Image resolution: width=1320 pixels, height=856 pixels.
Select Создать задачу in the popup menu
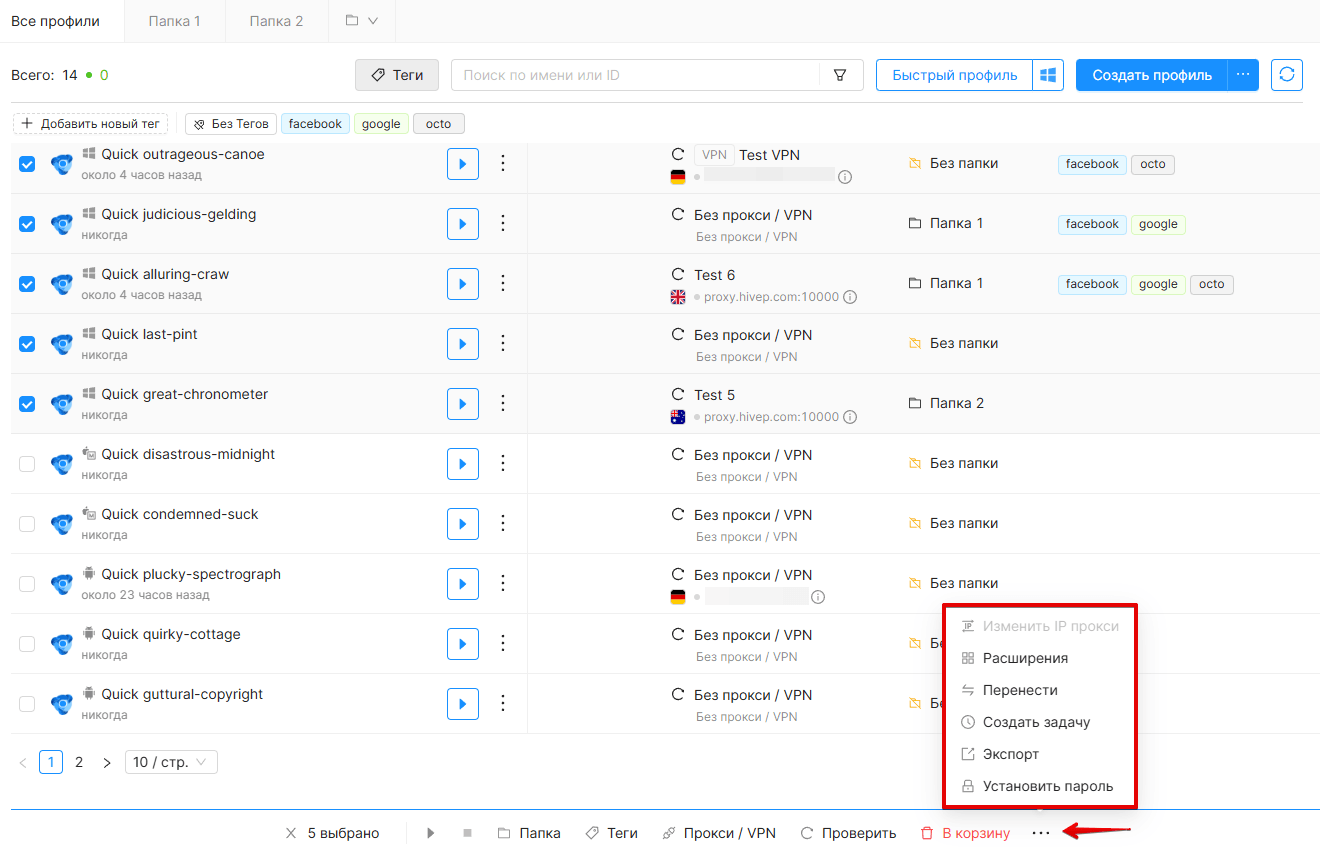point(1039,723)
